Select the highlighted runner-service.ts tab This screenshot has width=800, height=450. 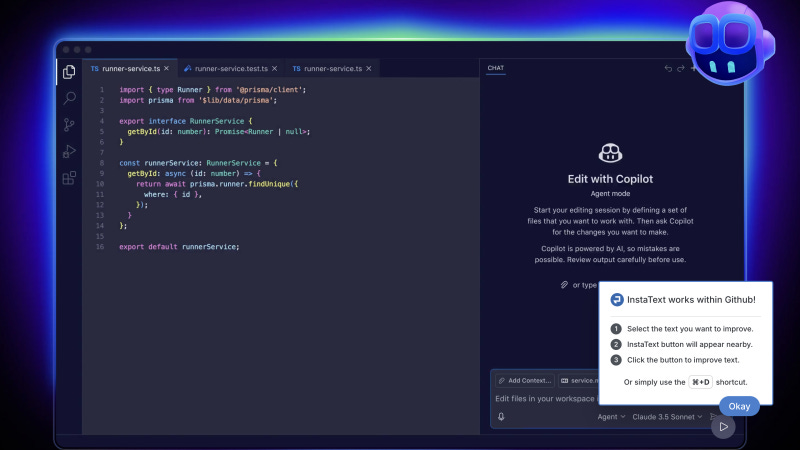tap(130, 68)
